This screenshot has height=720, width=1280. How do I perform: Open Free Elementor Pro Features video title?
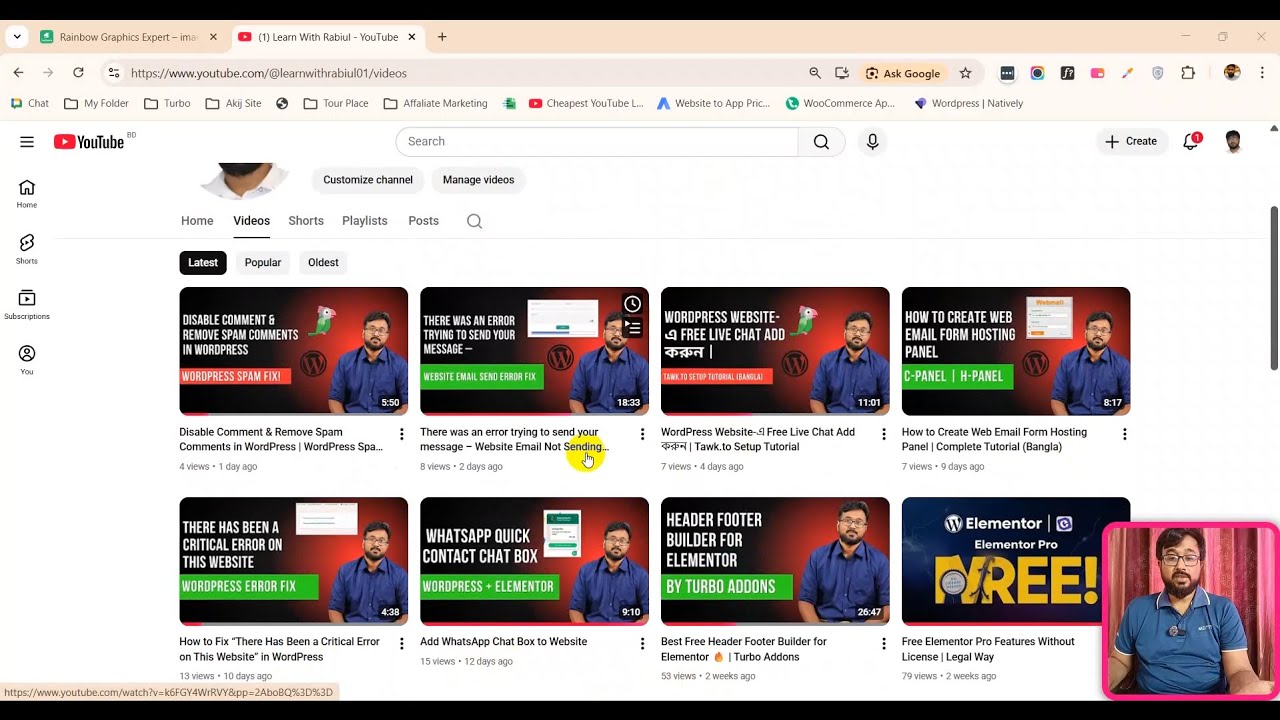coord(988,649)
